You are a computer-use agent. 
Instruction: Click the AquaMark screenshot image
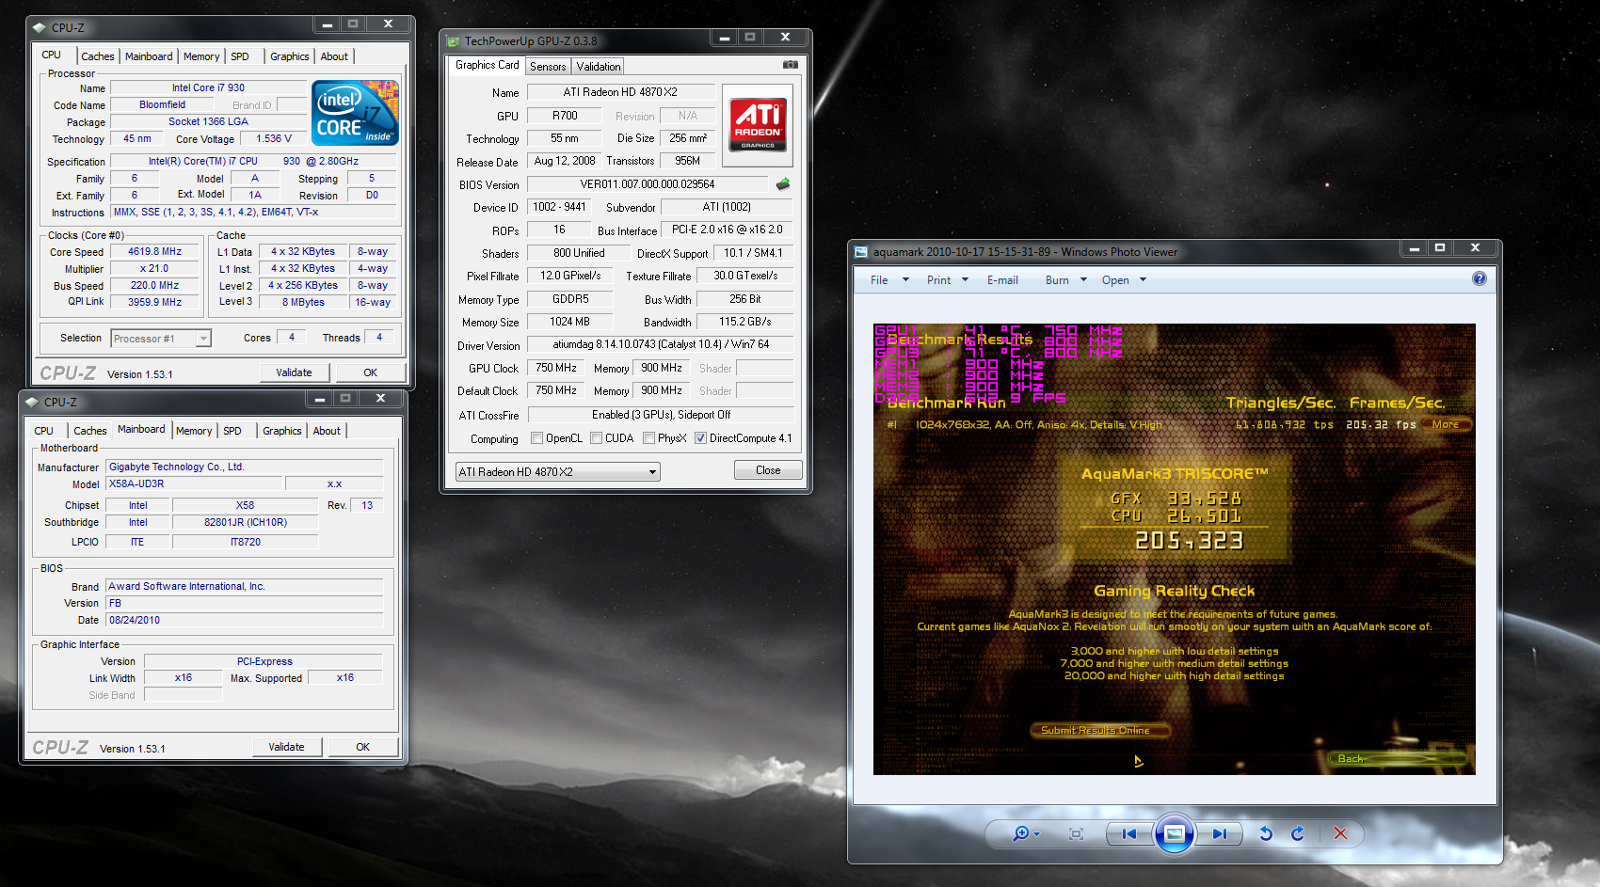[1174, 548]
